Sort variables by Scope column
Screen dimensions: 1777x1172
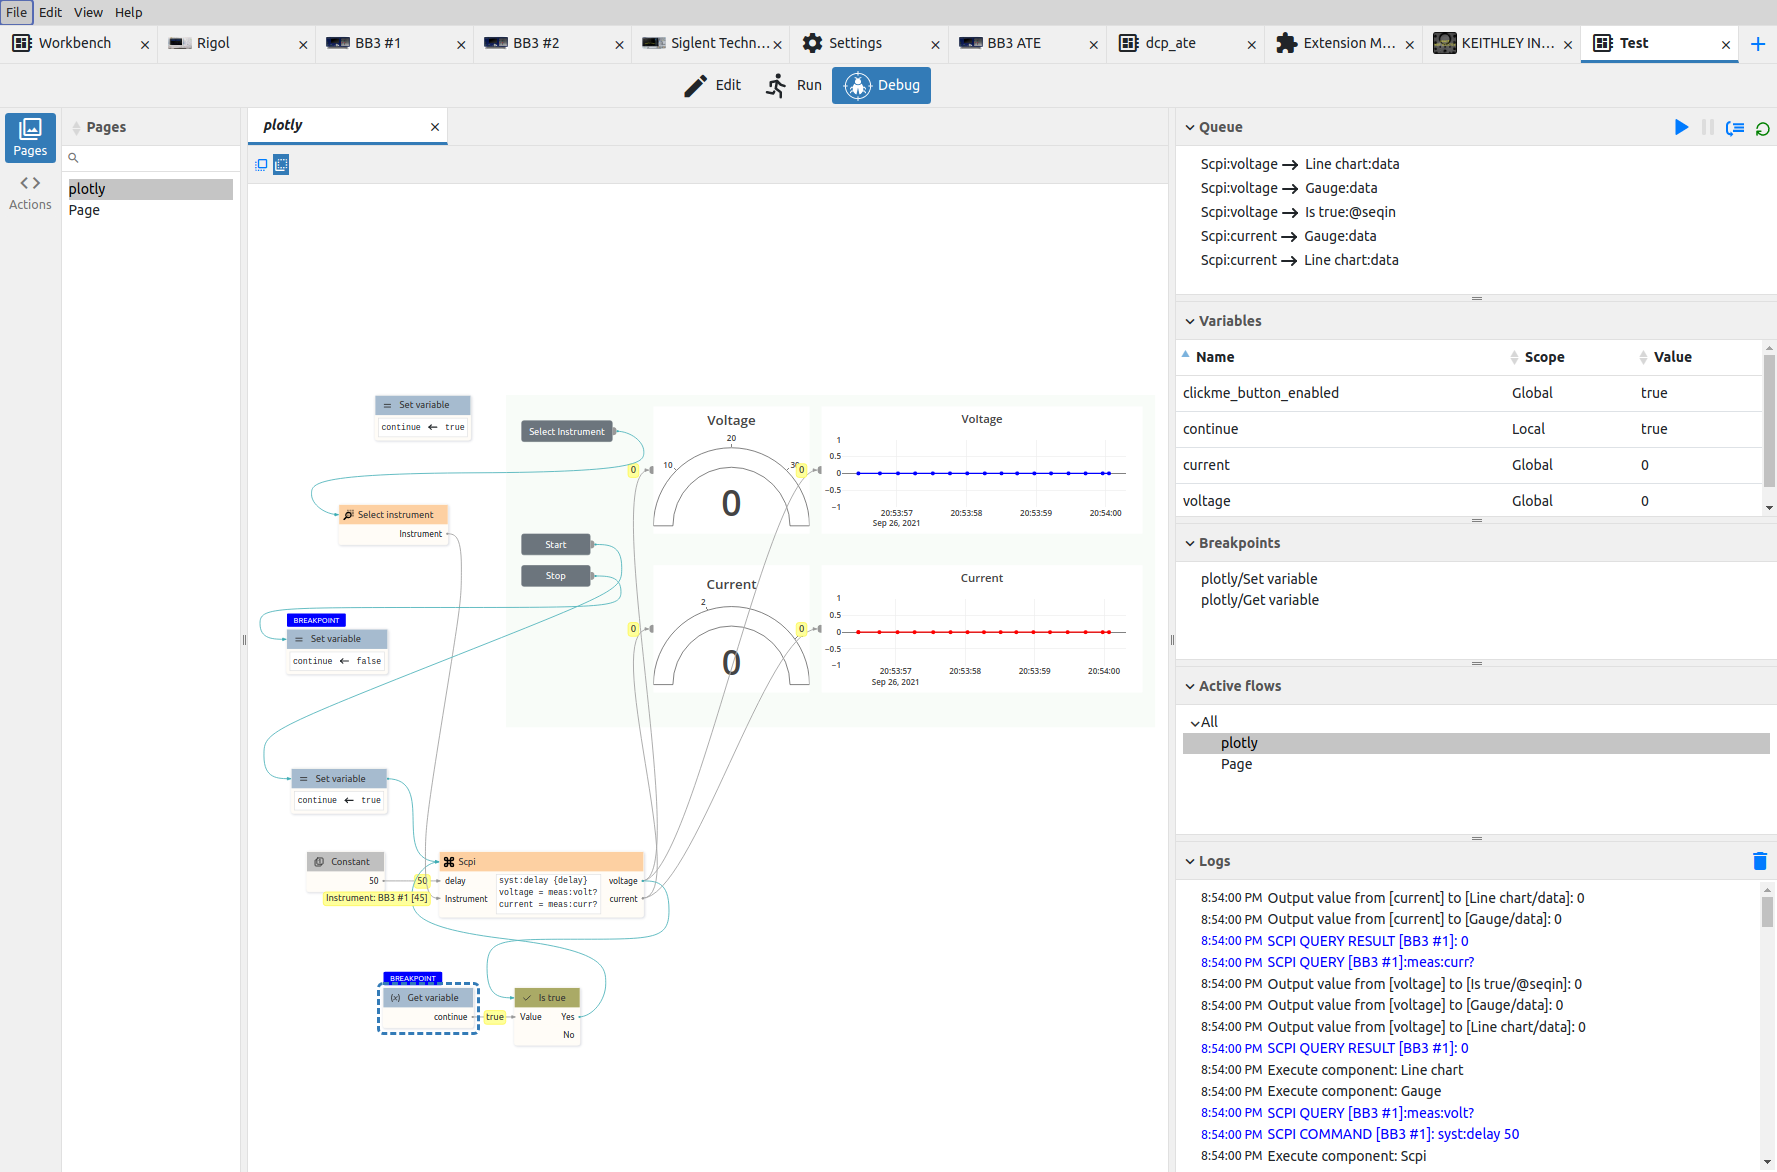pyautogui.click(x=1544, y=357)
